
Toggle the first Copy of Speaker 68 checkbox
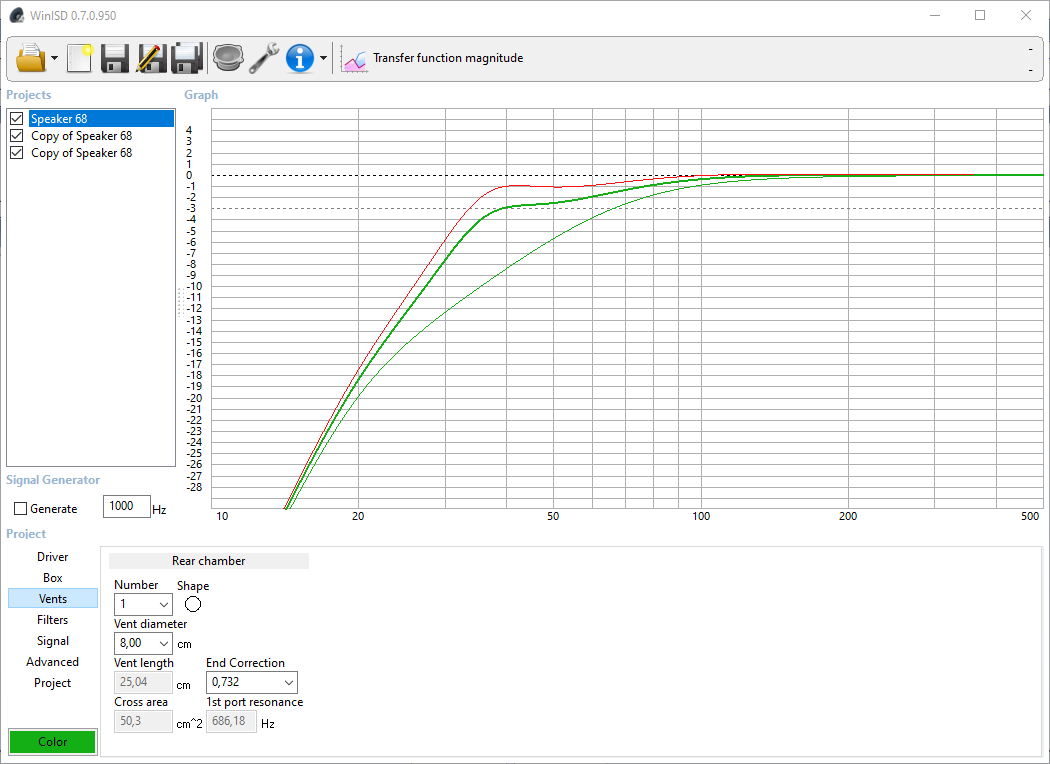(17, 136)
